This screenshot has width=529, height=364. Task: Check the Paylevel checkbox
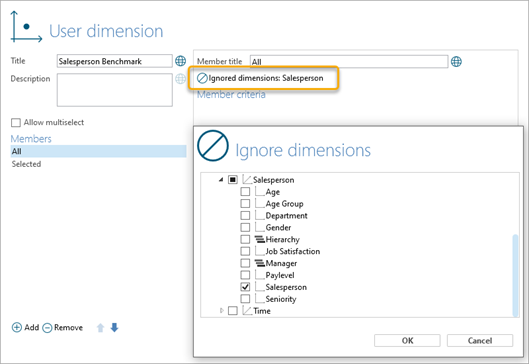point(245,275)
